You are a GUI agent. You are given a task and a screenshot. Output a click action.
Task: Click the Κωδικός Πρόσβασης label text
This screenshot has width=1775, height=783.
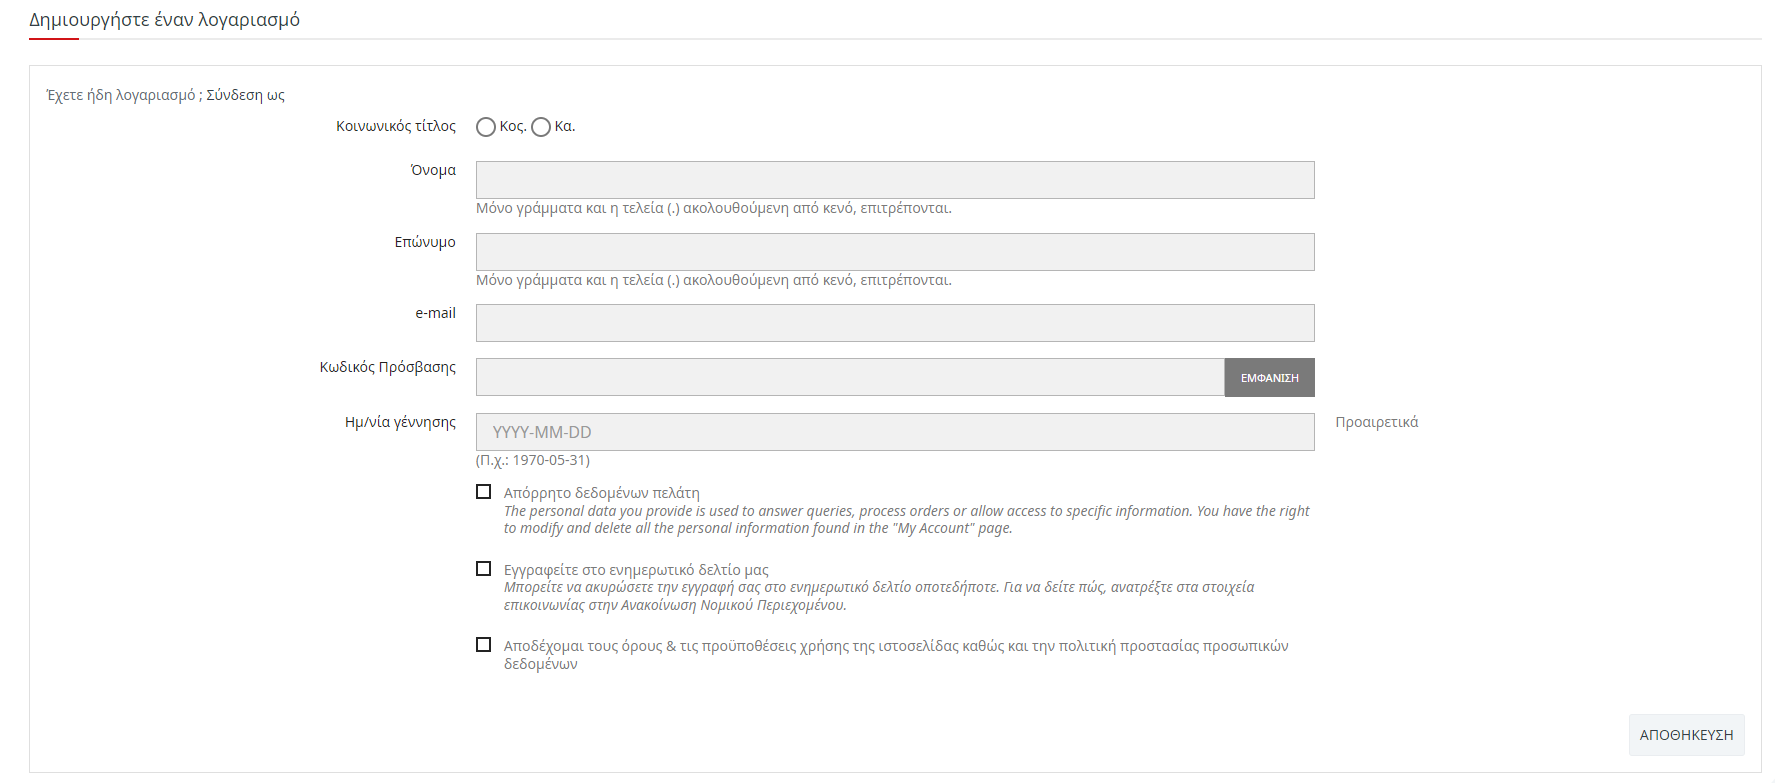tap(388, 367)
